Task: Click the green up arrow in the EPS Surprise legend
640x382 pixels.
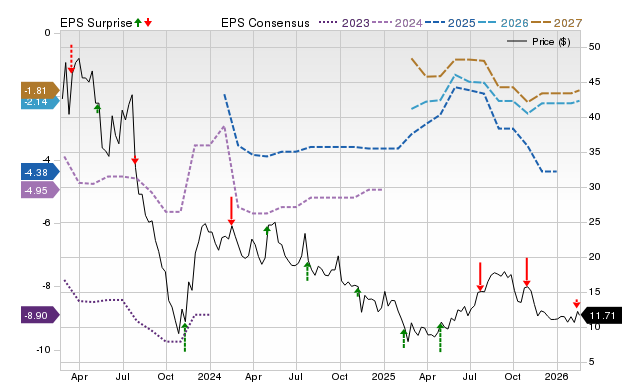Action: click(138, 22)
